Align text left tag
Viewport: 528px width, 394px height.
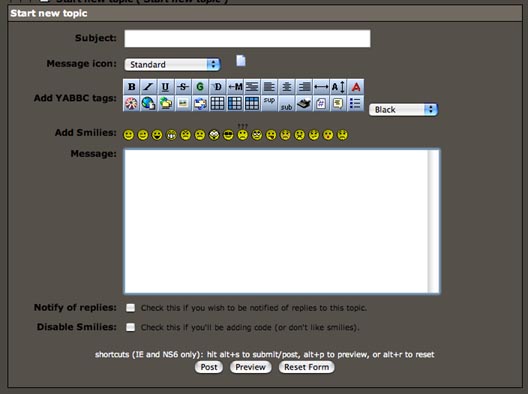[269, 87]
